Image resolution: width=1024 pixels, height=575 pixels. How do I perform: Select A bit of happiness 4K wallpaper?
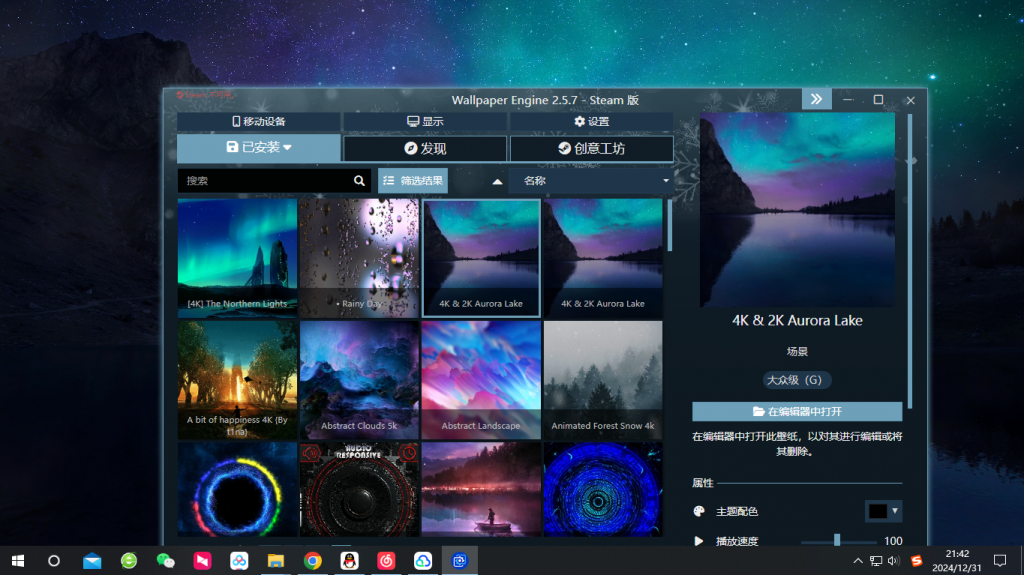(x=237, y=380)
